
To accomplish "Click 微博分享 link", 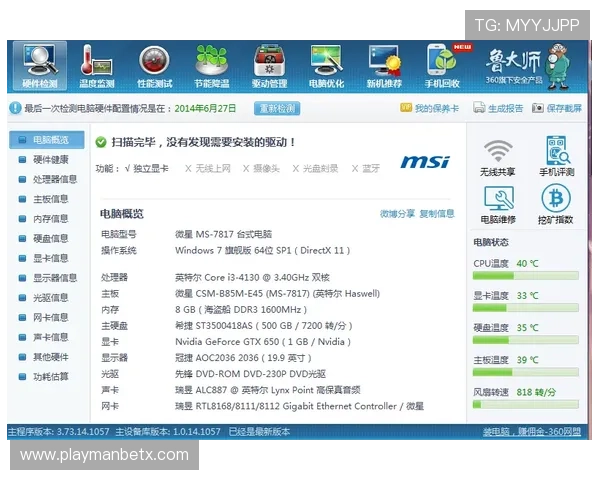I will [x=397, y=214].
